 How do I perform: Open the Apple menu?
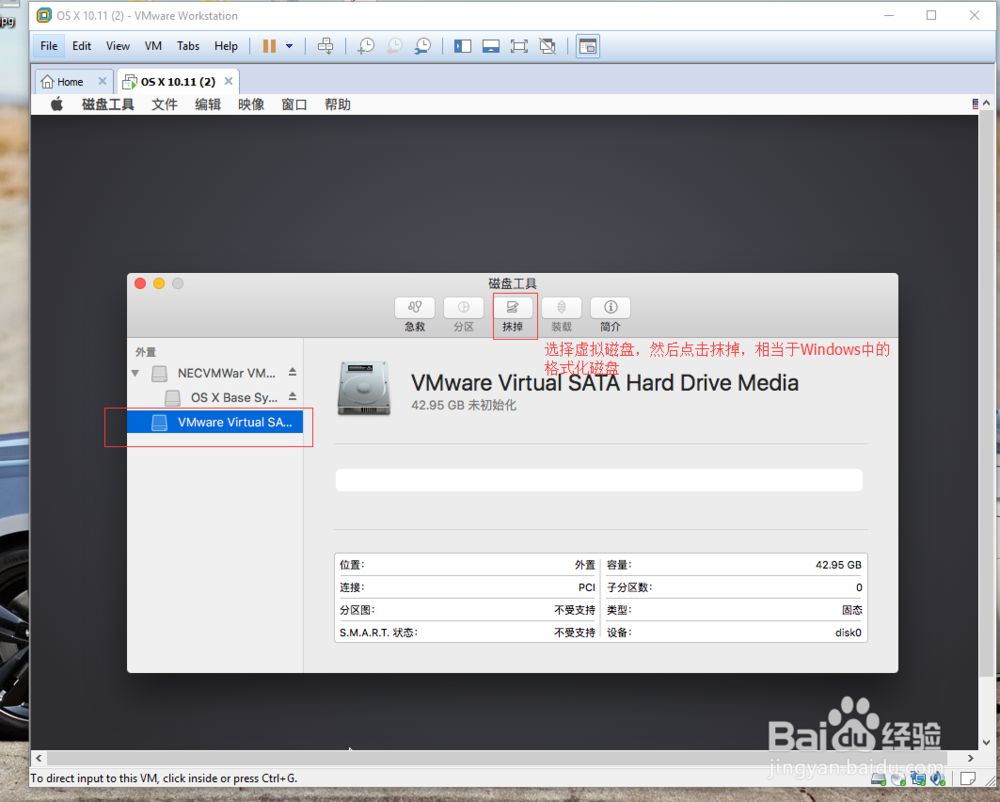57,105
